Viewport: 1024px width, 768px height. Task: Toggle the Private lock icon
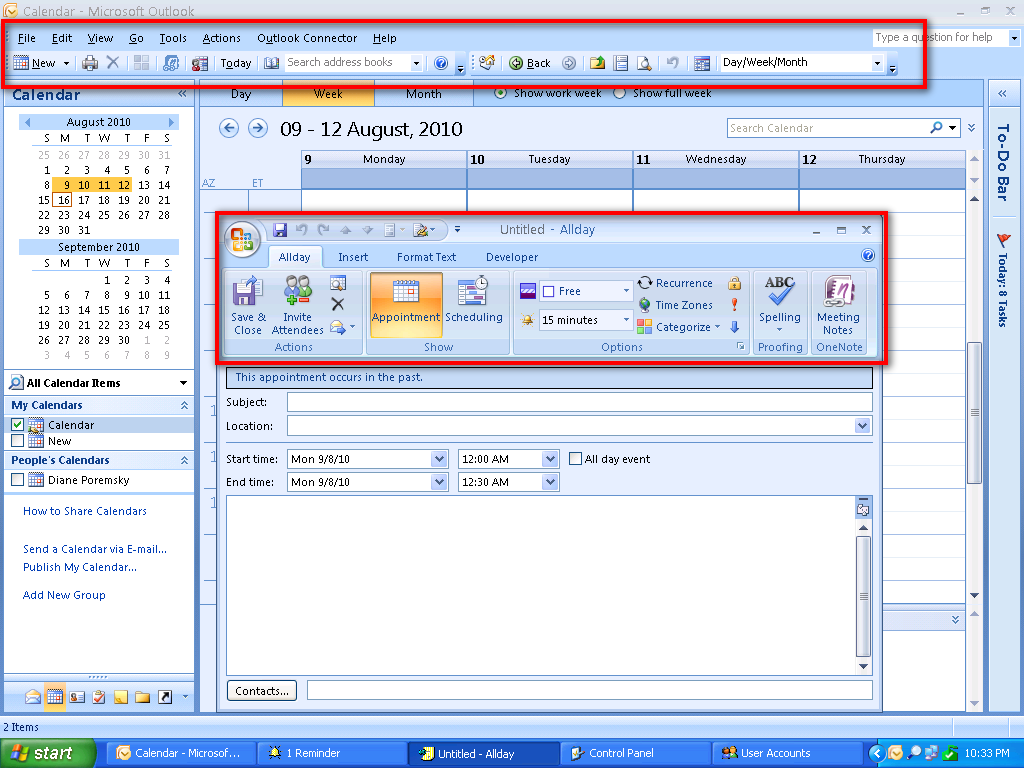[x=735, y=283]
